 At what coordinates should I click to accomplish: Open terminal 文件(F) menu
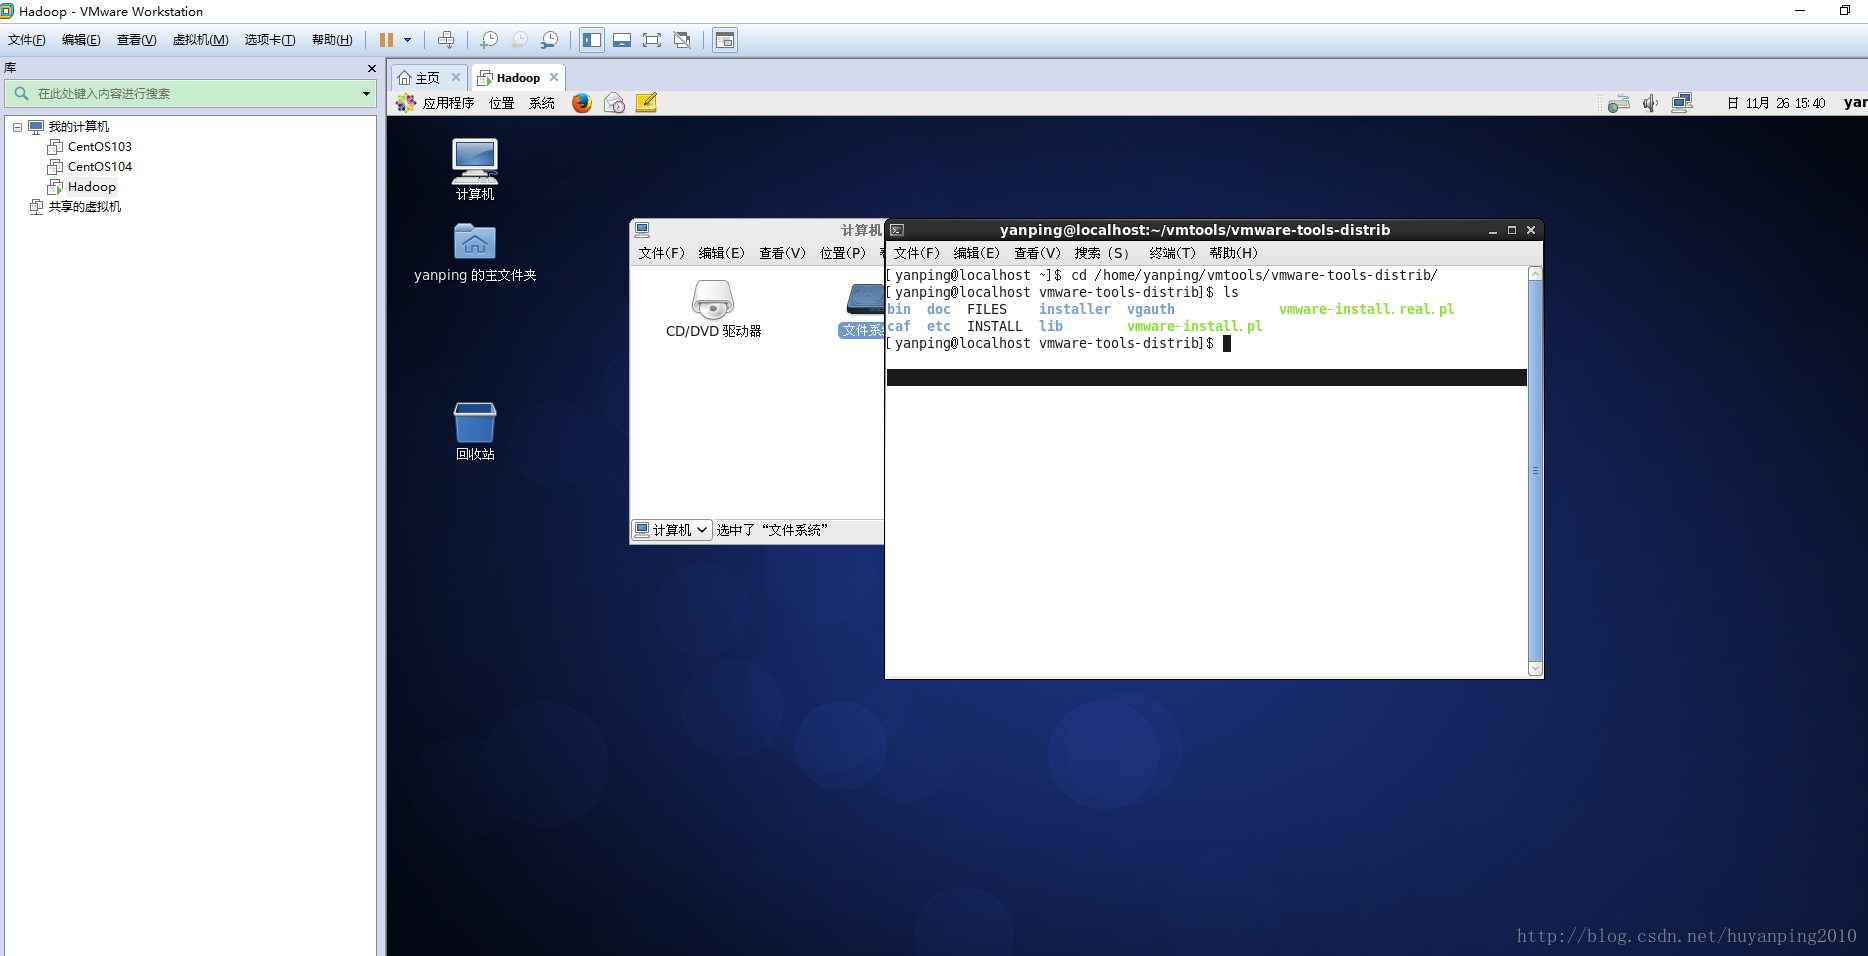pyautogui.click(x=916, y=253)
